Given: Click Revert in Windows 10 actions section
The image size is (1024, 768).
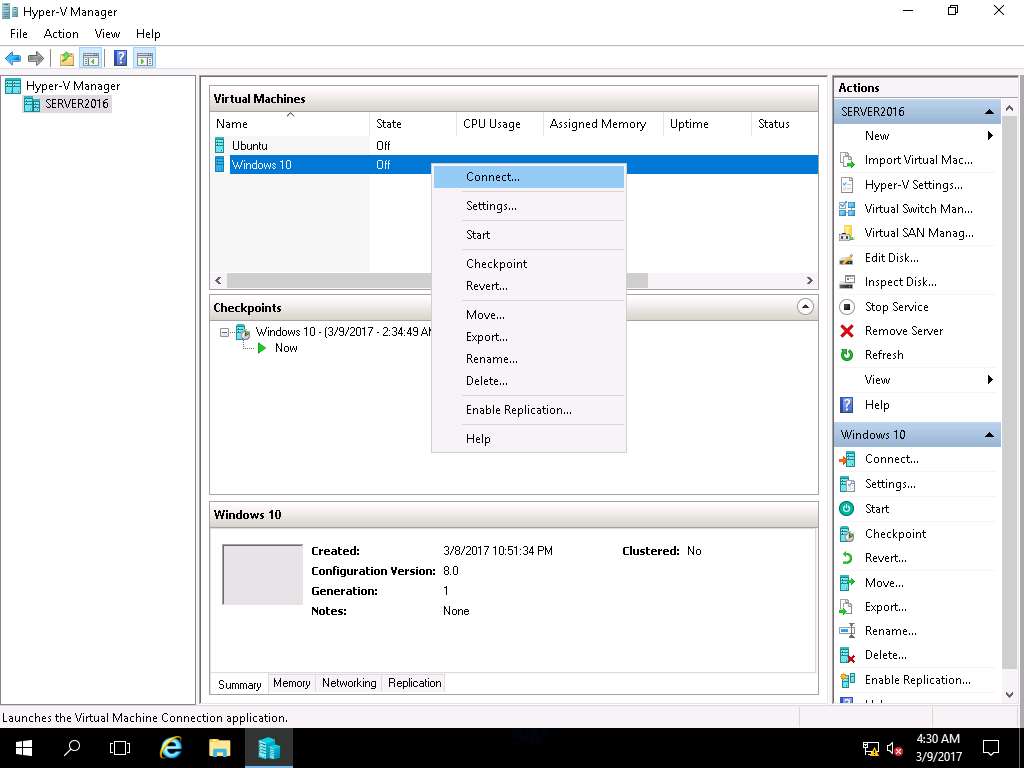Looking at the screenshot, I should 886,558.
